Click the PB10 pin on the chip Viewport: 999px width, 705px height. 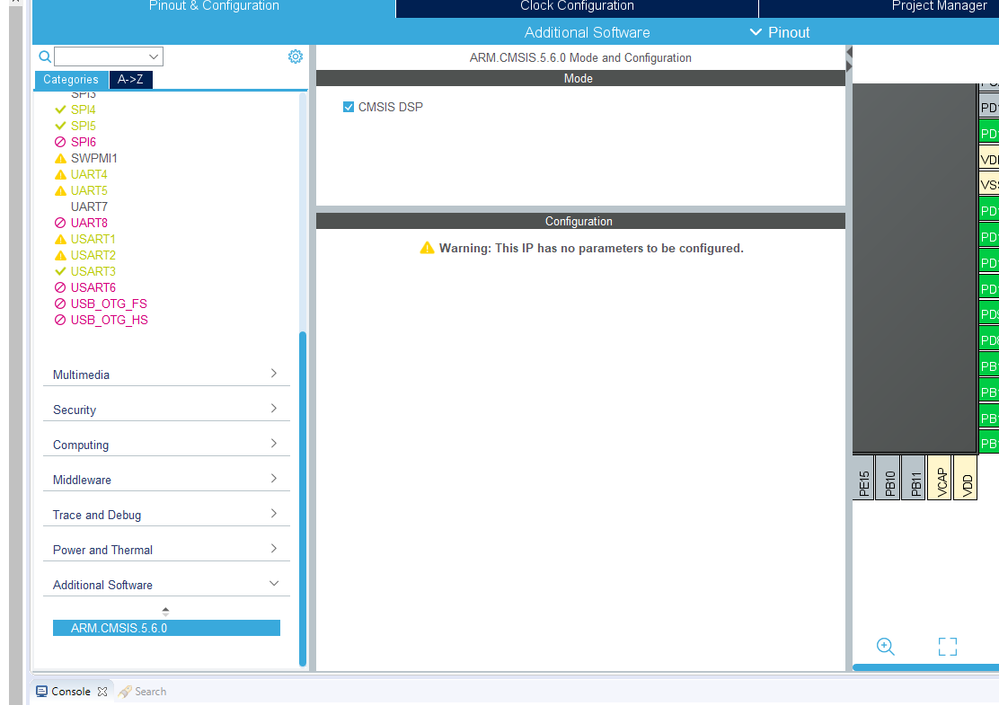[889, 478]
